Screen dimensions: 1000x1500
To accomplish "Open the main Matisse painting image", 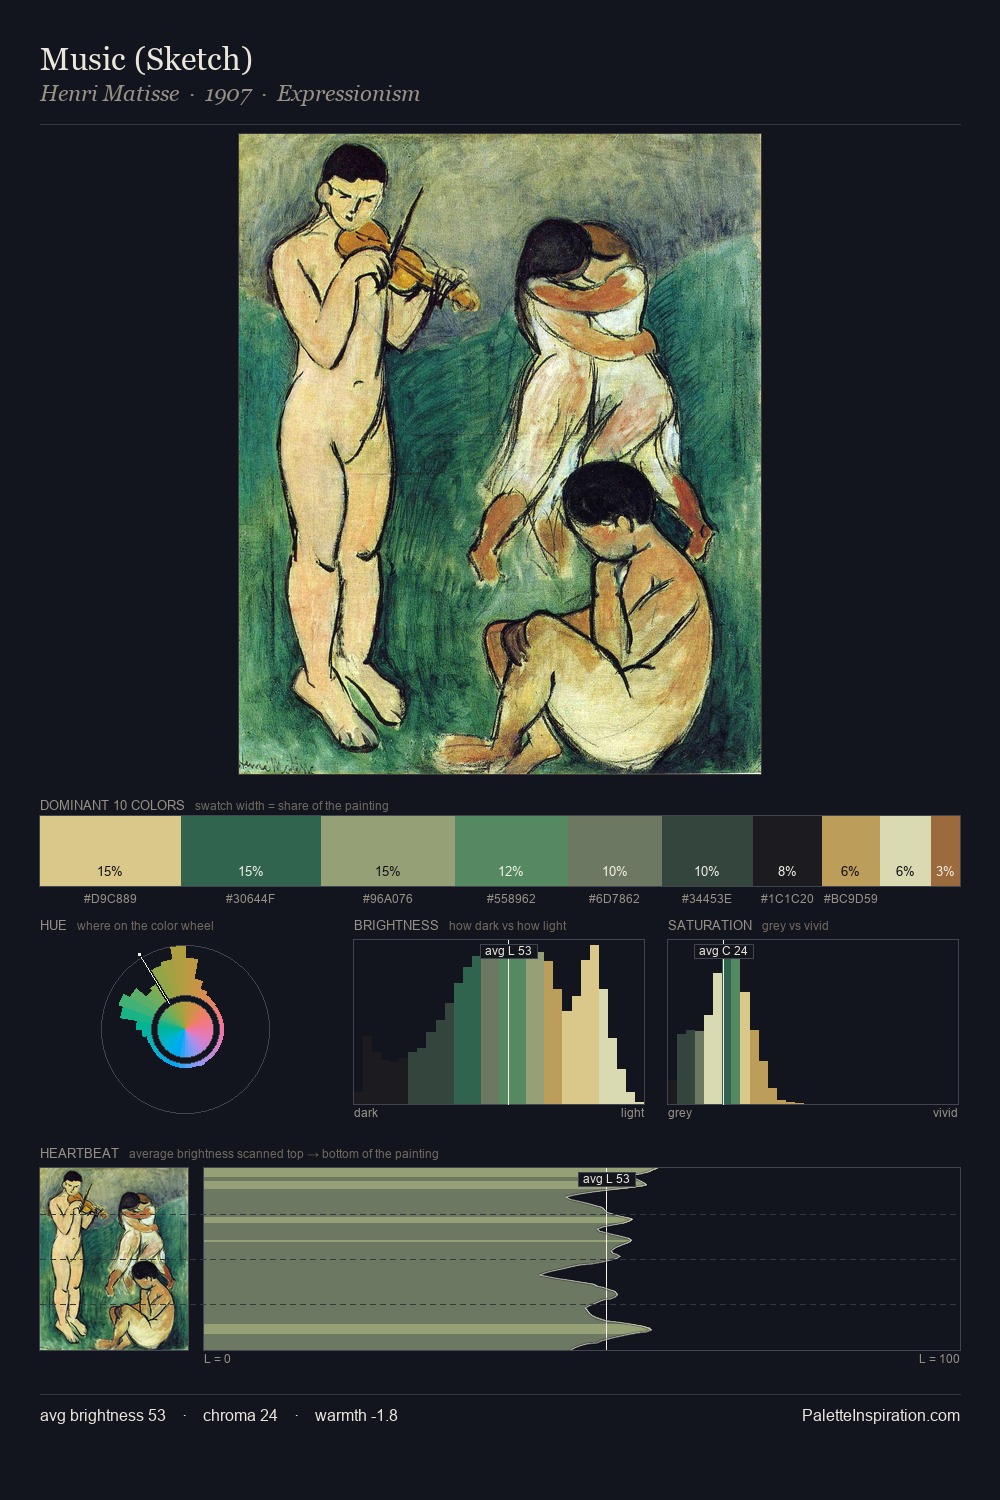I will tap(500, 454).
